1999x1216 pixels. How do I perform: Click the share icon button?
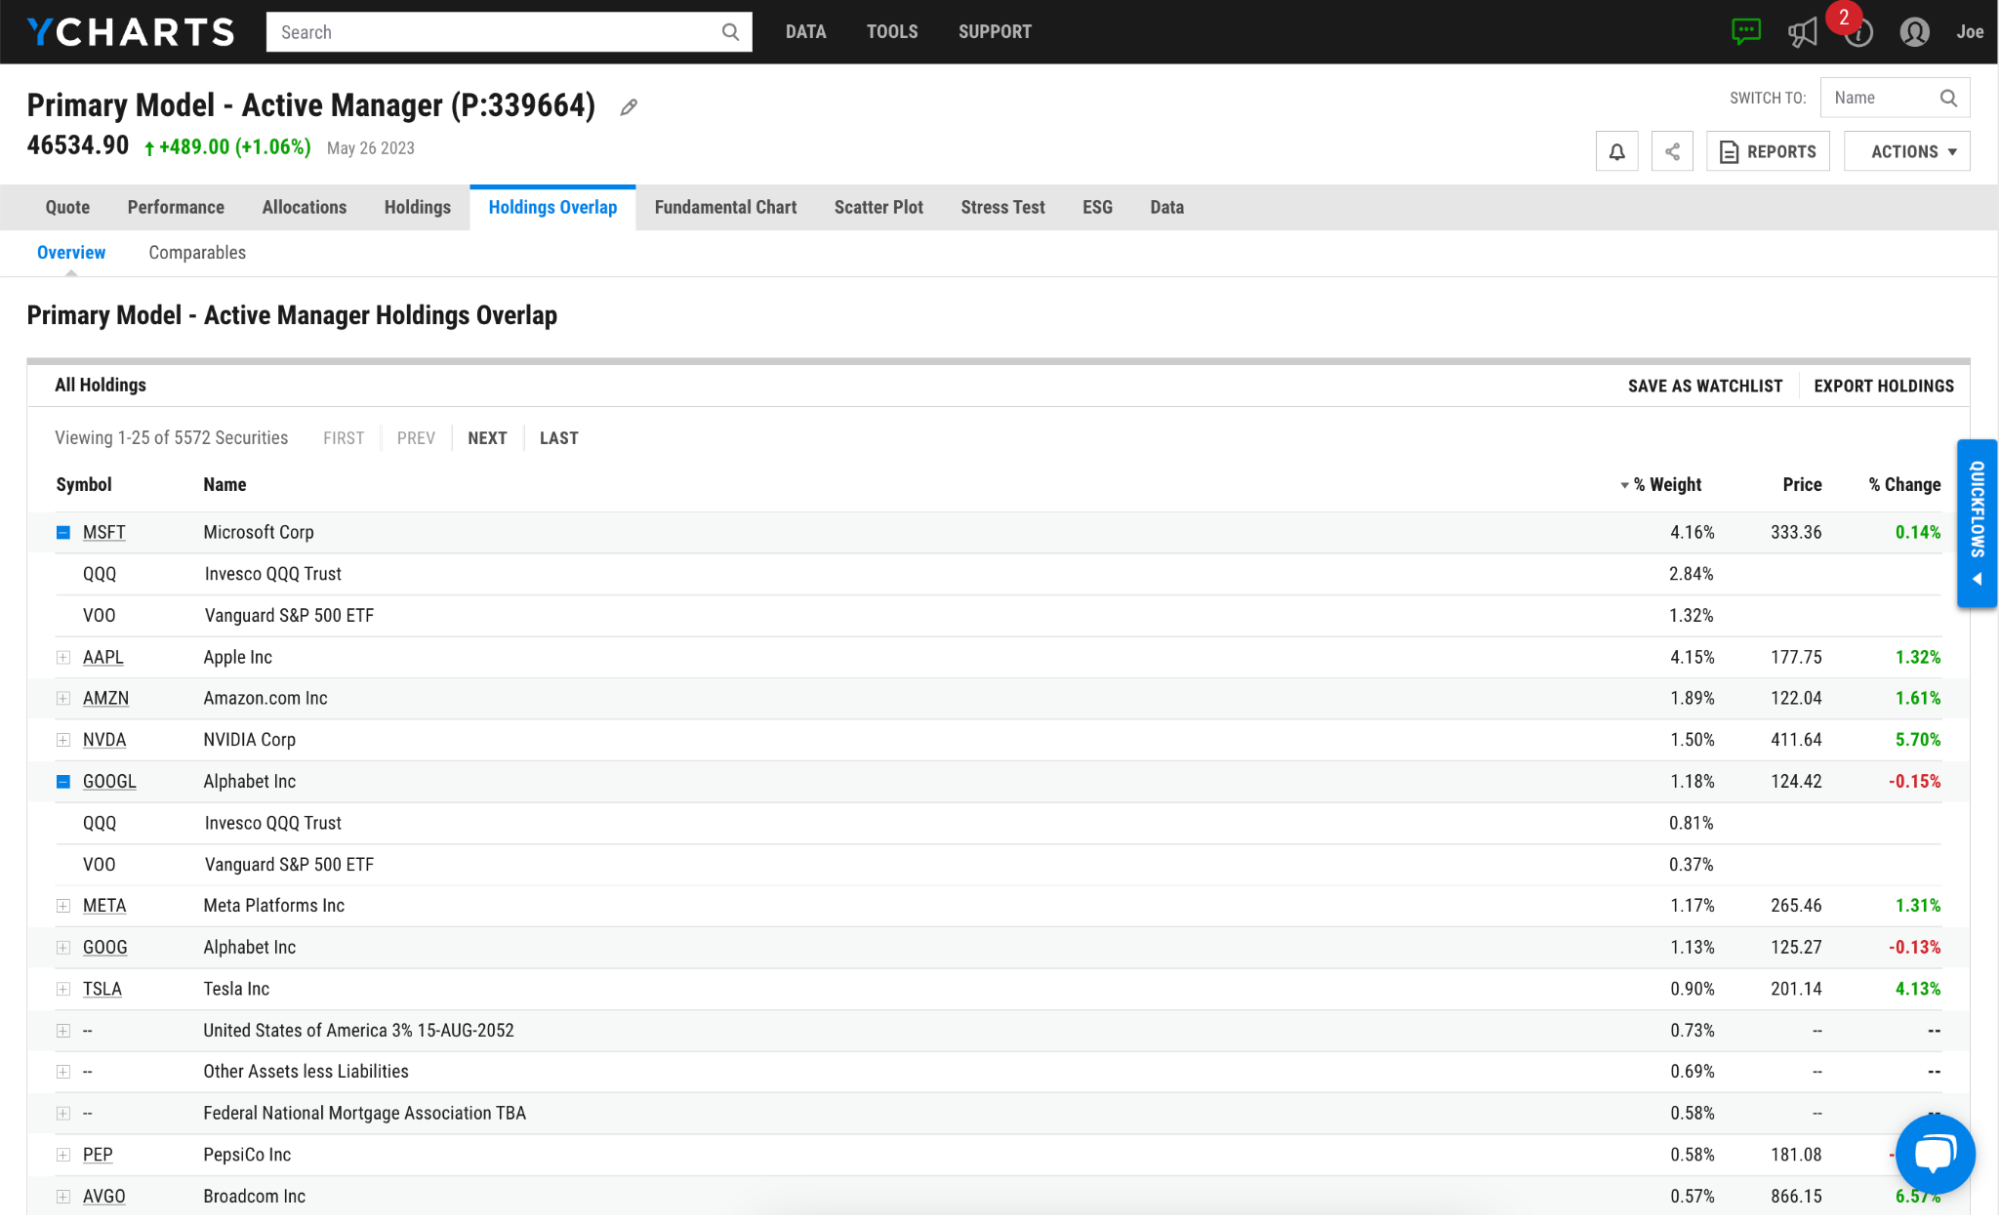coord(1672,151)
